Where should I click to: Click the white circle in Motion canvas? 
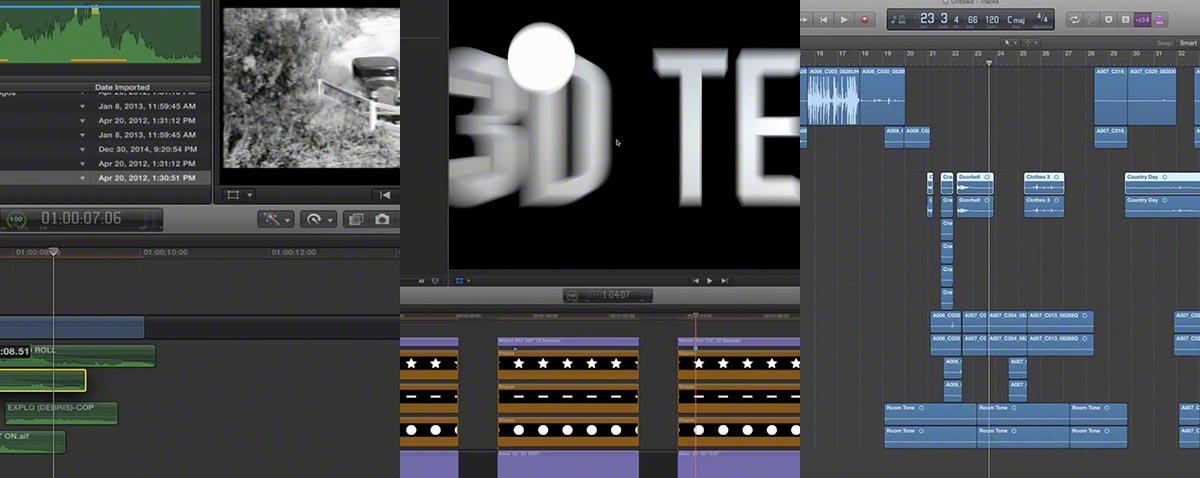pos(541,56)
